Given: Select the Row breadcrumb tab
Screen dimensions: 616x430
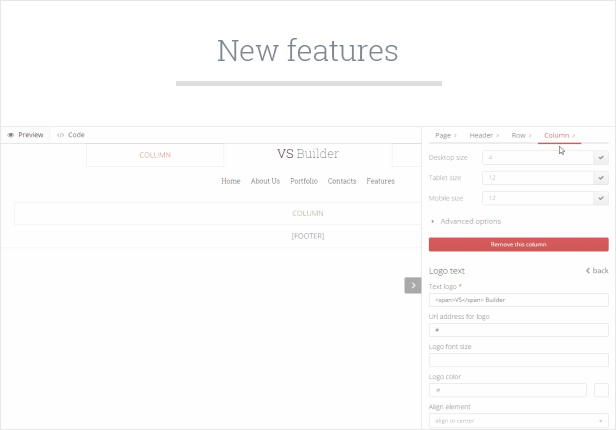Looking at the screenshot, I should coord(521,135).
